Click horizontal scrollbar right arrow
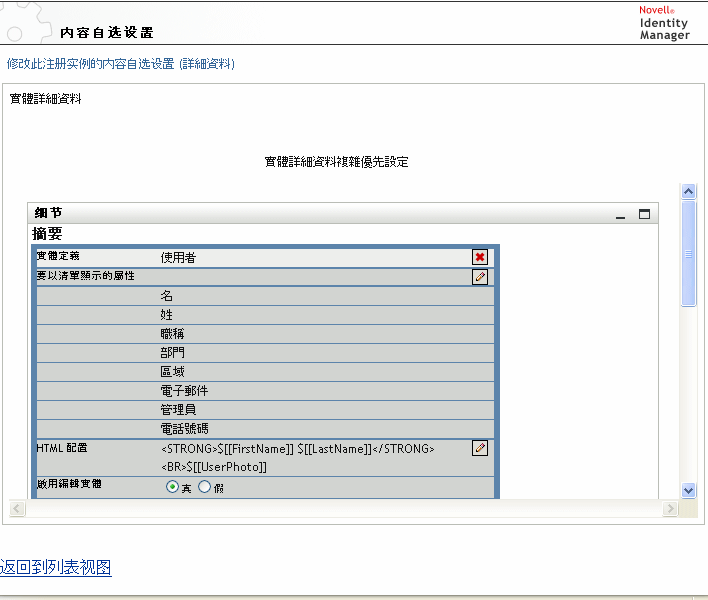Viewport: 708px width, 600px height. pos(671,509)
